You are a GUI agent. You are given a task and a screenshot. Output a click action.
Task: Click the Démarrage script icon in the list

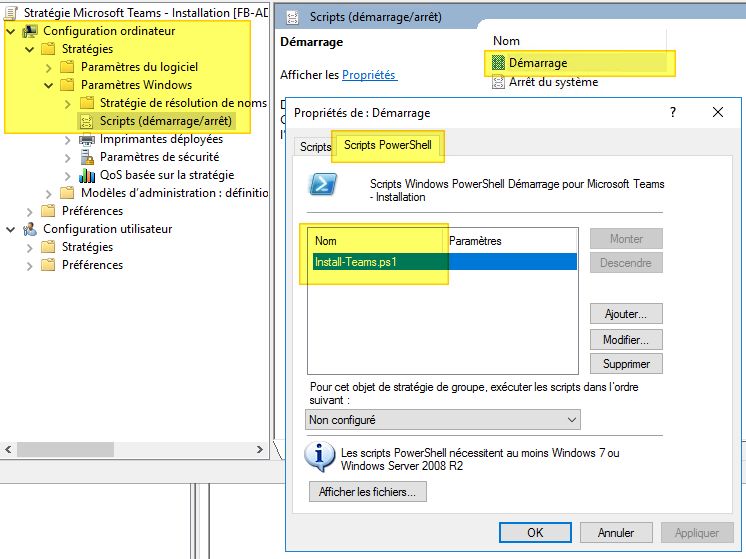click(x=498, y=63)
